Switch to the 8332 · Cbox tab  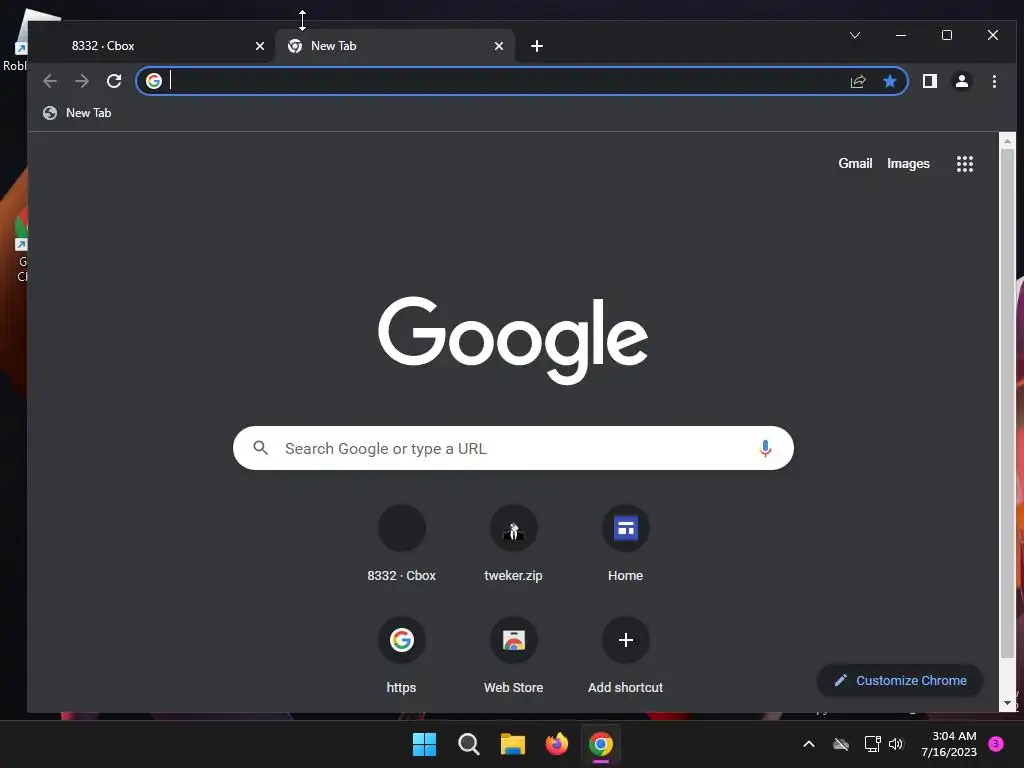tap(152, 46)
